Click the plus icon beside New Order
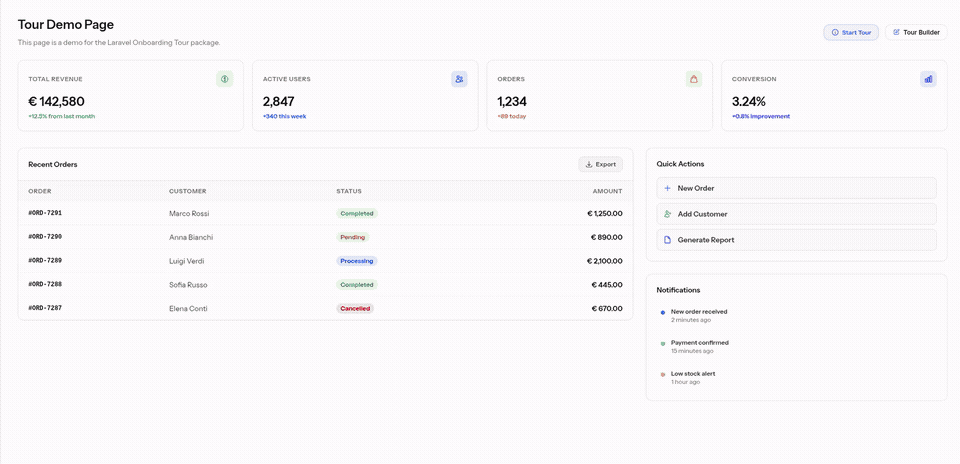Image resolution: width=960 pixels, height=464 pixels. (x=667, y=189)
